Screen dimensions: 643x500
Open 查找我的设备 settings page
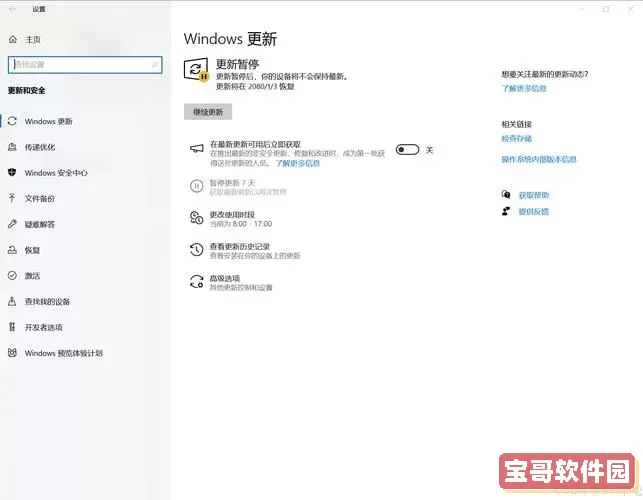47,301
